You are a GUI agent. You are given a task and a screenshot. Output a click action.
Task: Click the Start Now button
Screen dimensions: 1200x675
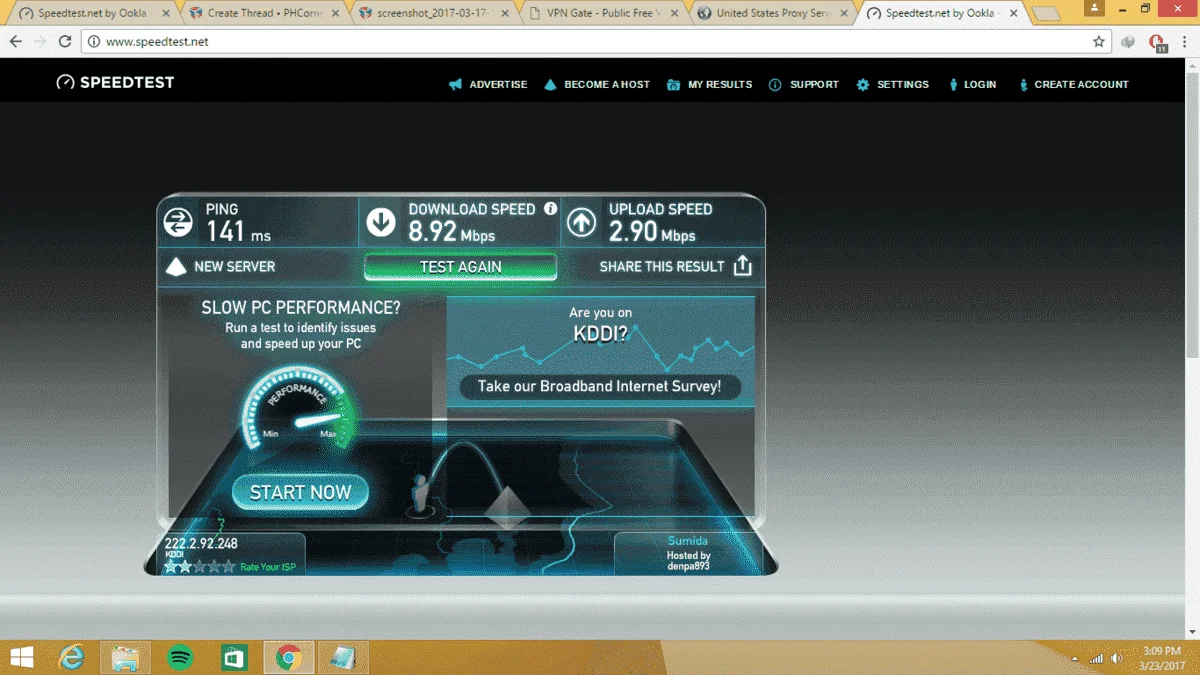(x=300, y=492)
